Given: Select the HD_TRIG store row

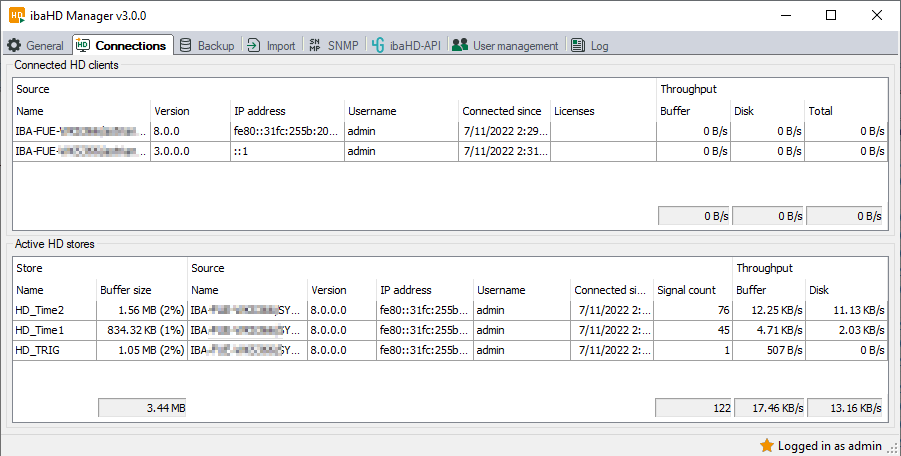Looking at the screenshot, I should click(x=38, y=350).
